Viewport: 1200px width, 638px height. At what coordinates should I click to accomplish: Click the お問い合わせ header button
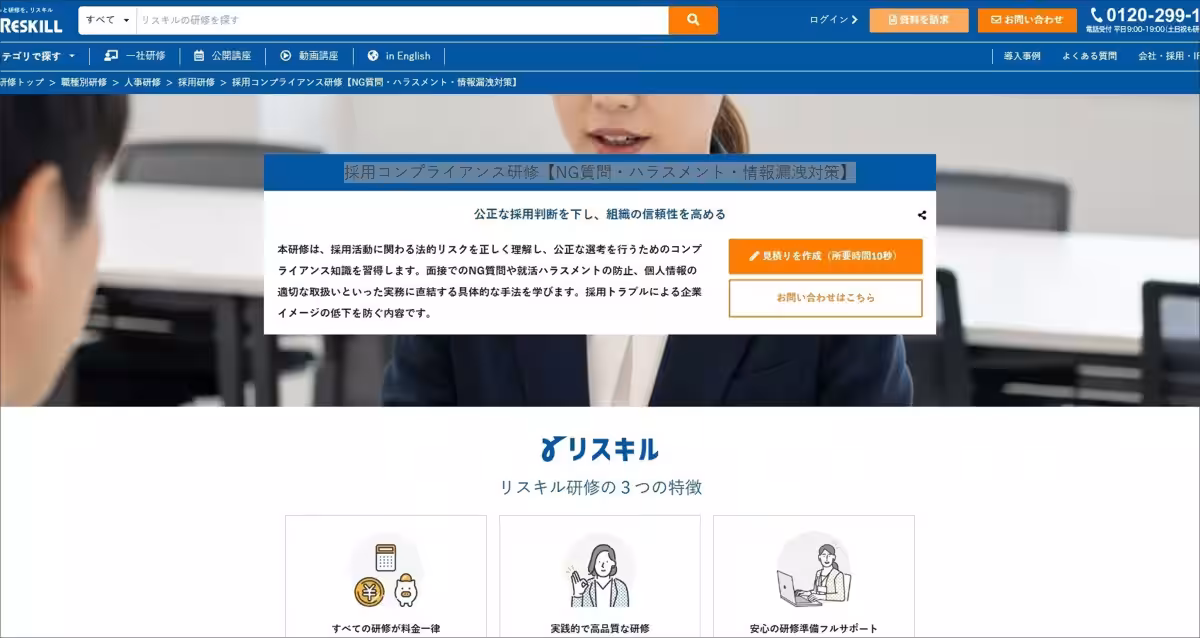coord(1027,20)
